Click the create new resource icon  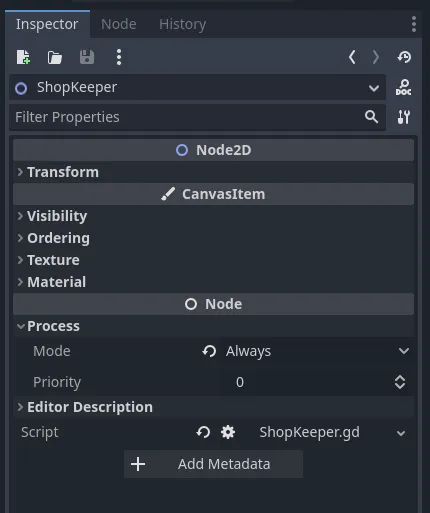[23, 57]
